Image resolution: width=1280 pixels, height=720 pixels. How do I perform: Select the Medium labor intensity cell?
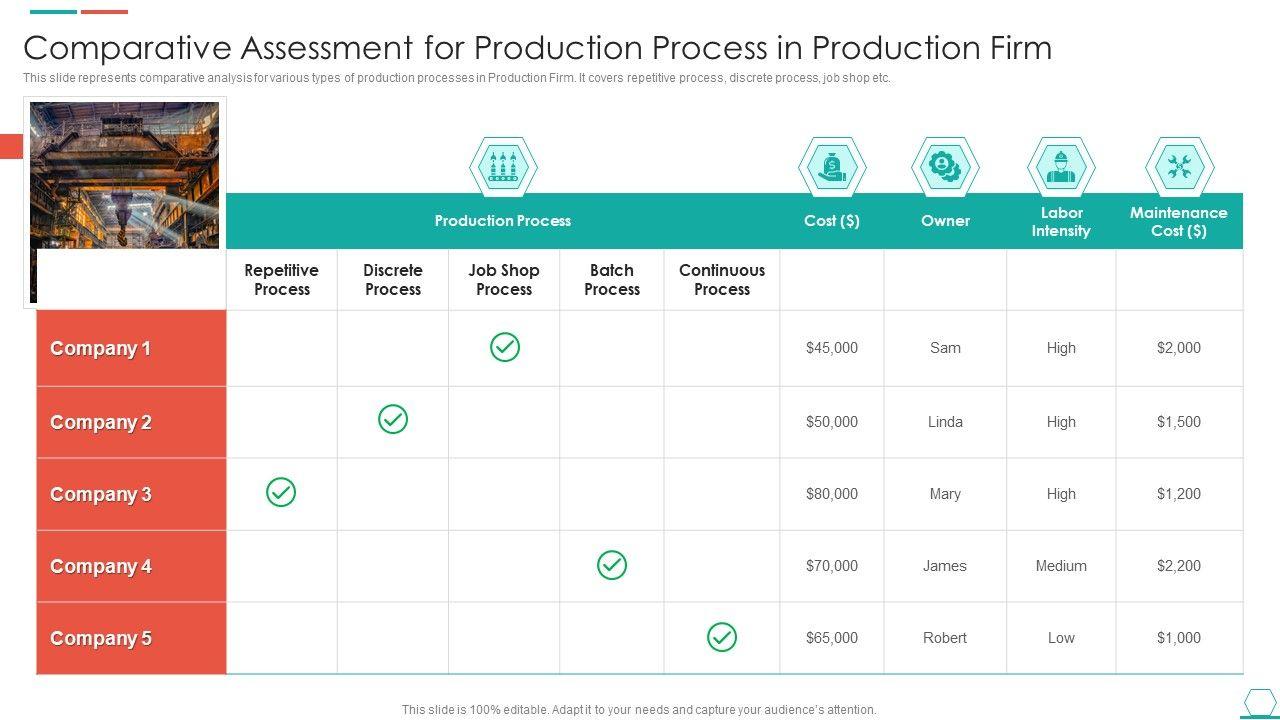pos(1061,566)
